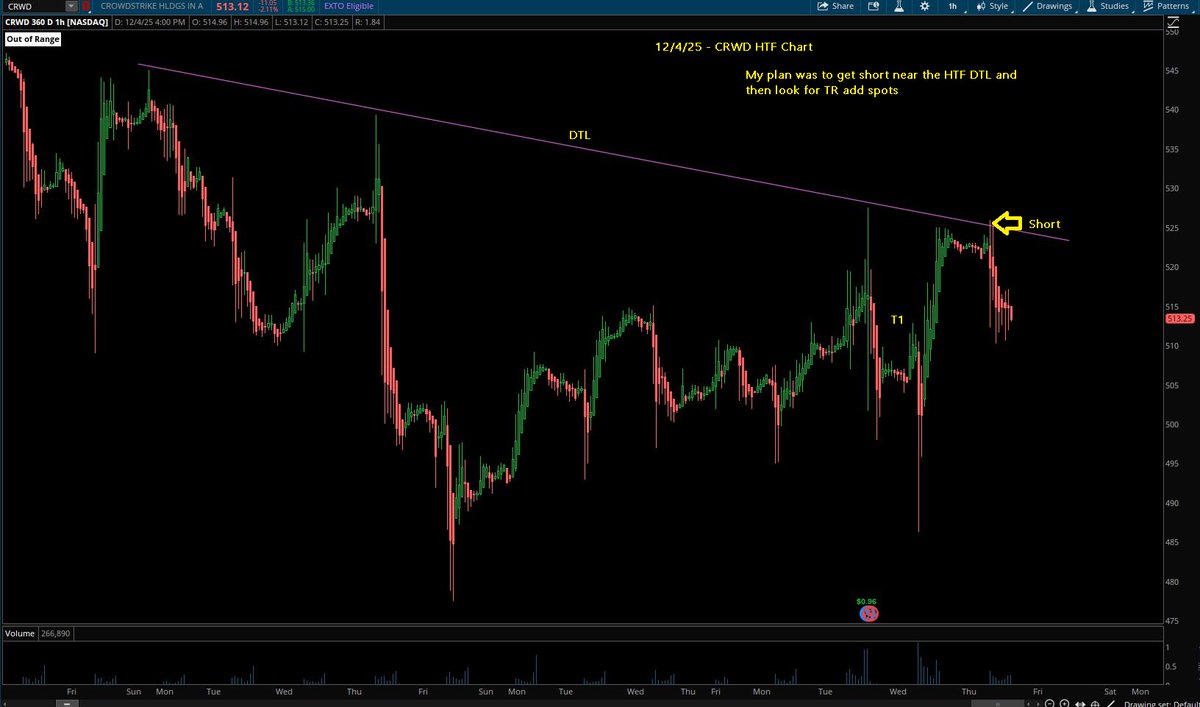Click the Volume study label
This screenshot has height=707, width=1200.
[x=20, y=633]
